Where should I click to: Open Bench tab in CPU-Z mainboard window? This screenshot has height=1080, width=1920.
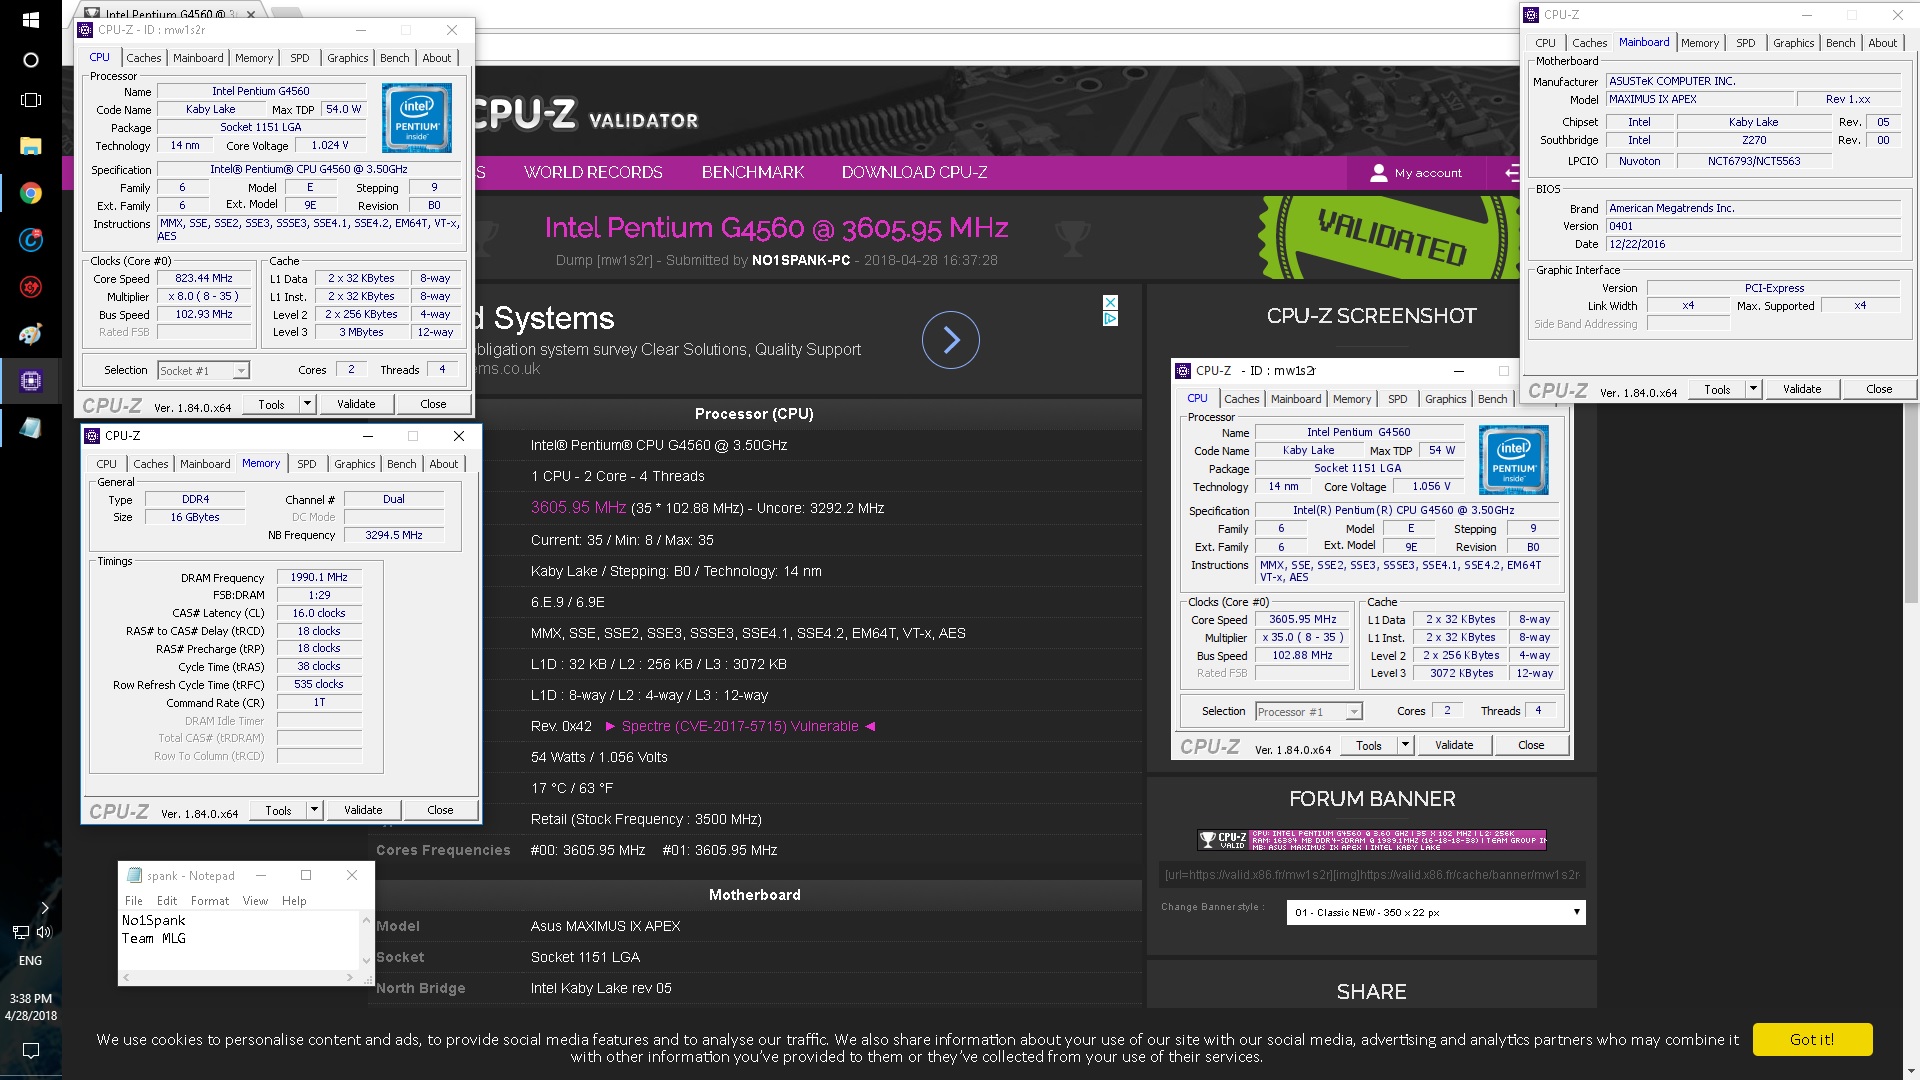[x=1840, y=43]
